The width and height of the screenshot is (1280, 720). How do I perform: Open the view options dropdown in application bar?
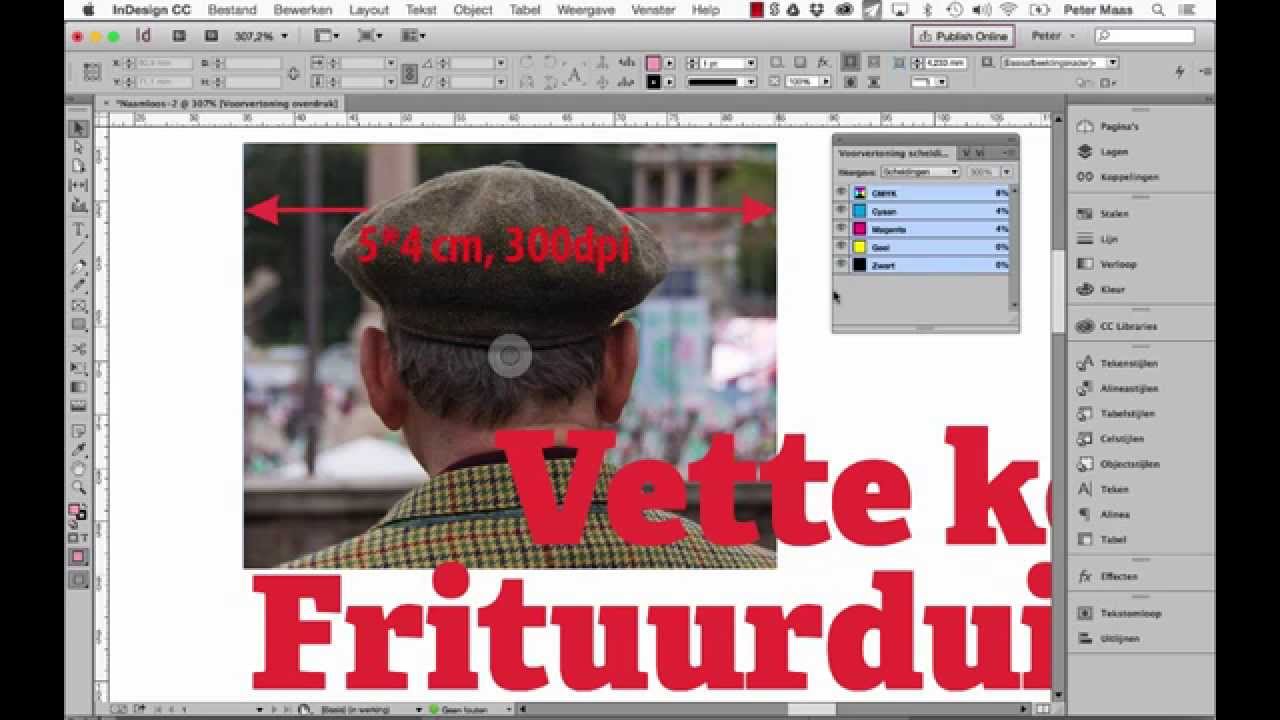(x=326, y=36)
